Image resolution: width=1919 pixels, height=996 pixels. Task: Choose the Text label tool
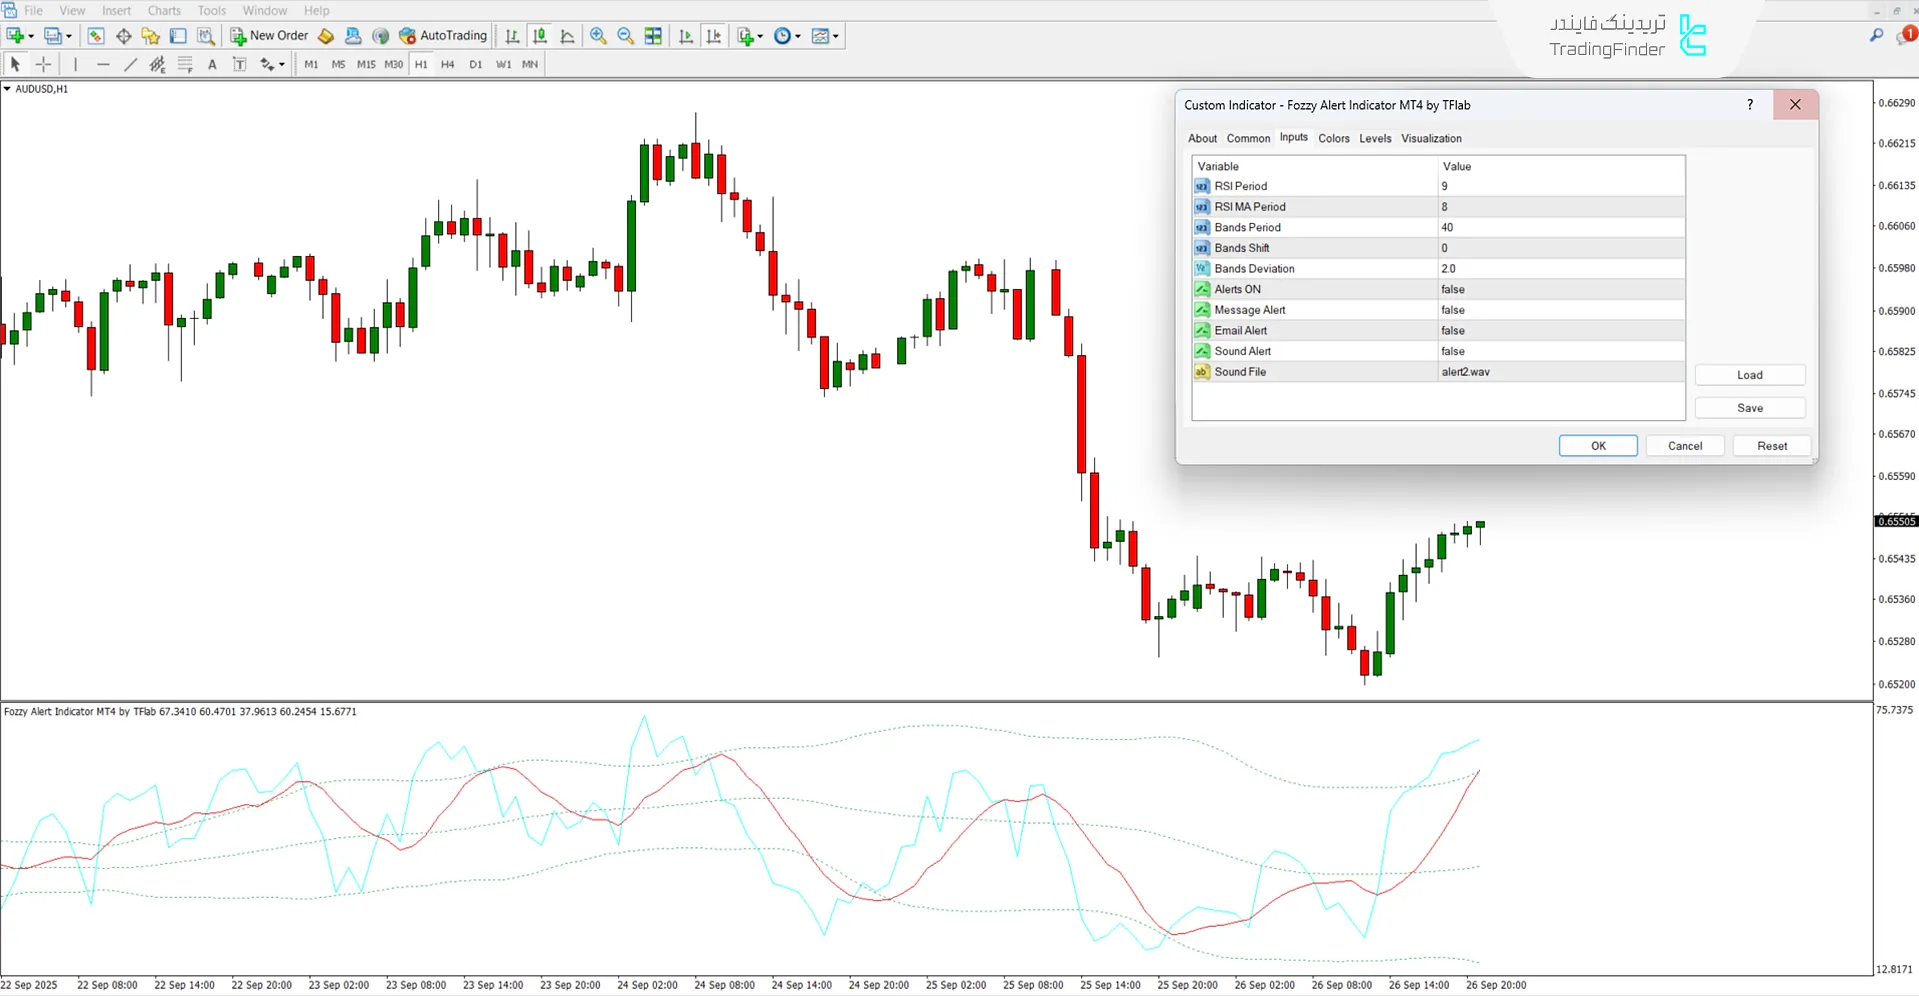[x=212, y=64]
